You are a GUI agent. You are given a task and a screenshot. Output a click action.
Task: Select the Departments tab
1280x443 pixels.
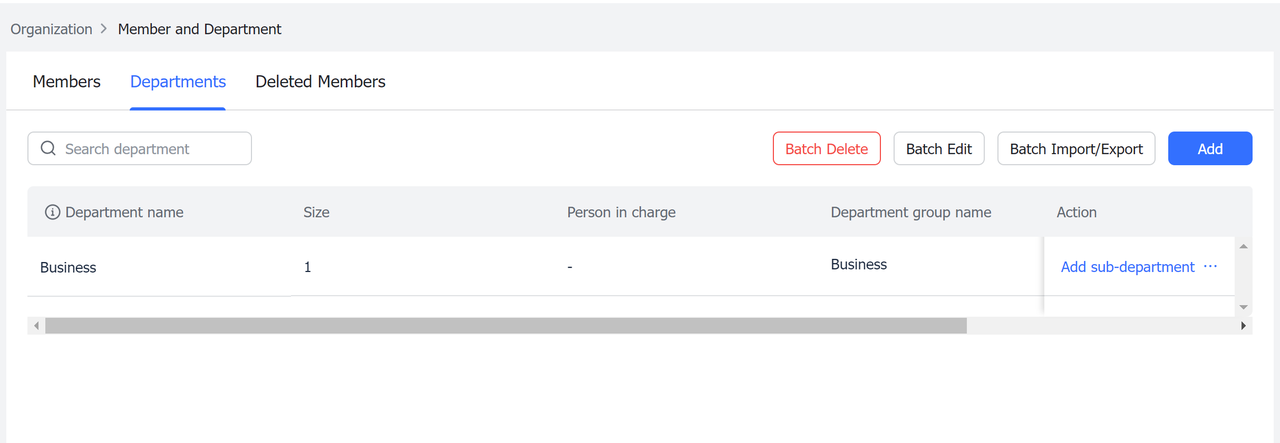[x=178, y=82]
